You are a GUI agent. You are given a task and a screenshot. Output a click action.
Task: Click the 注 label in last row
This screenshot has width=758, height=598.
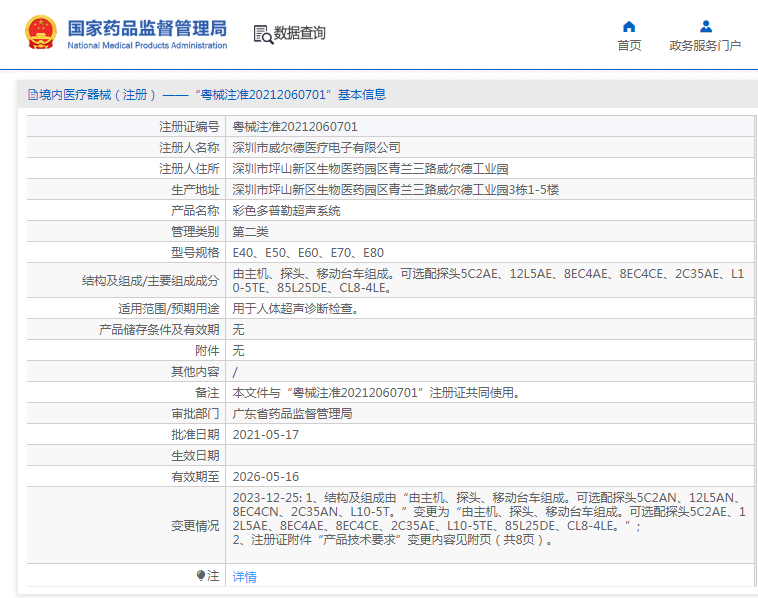213,575
